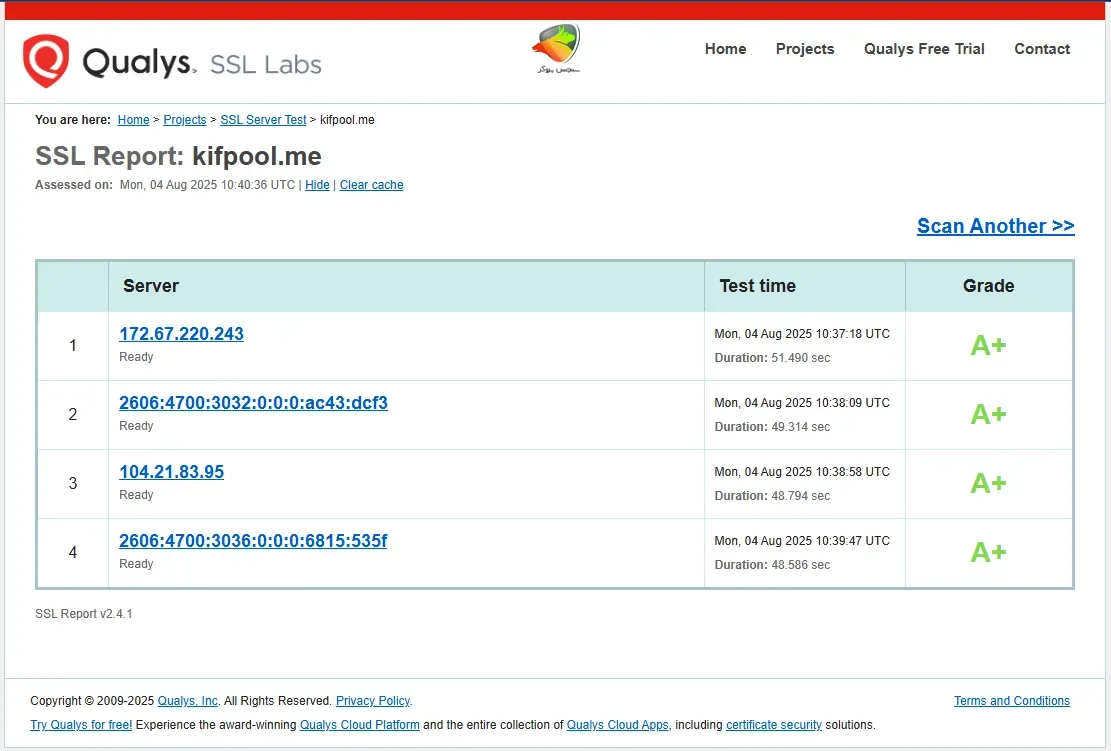Click the A+ grade in row 4
Screen dimensions: 1111x751
tap(988, 553)
